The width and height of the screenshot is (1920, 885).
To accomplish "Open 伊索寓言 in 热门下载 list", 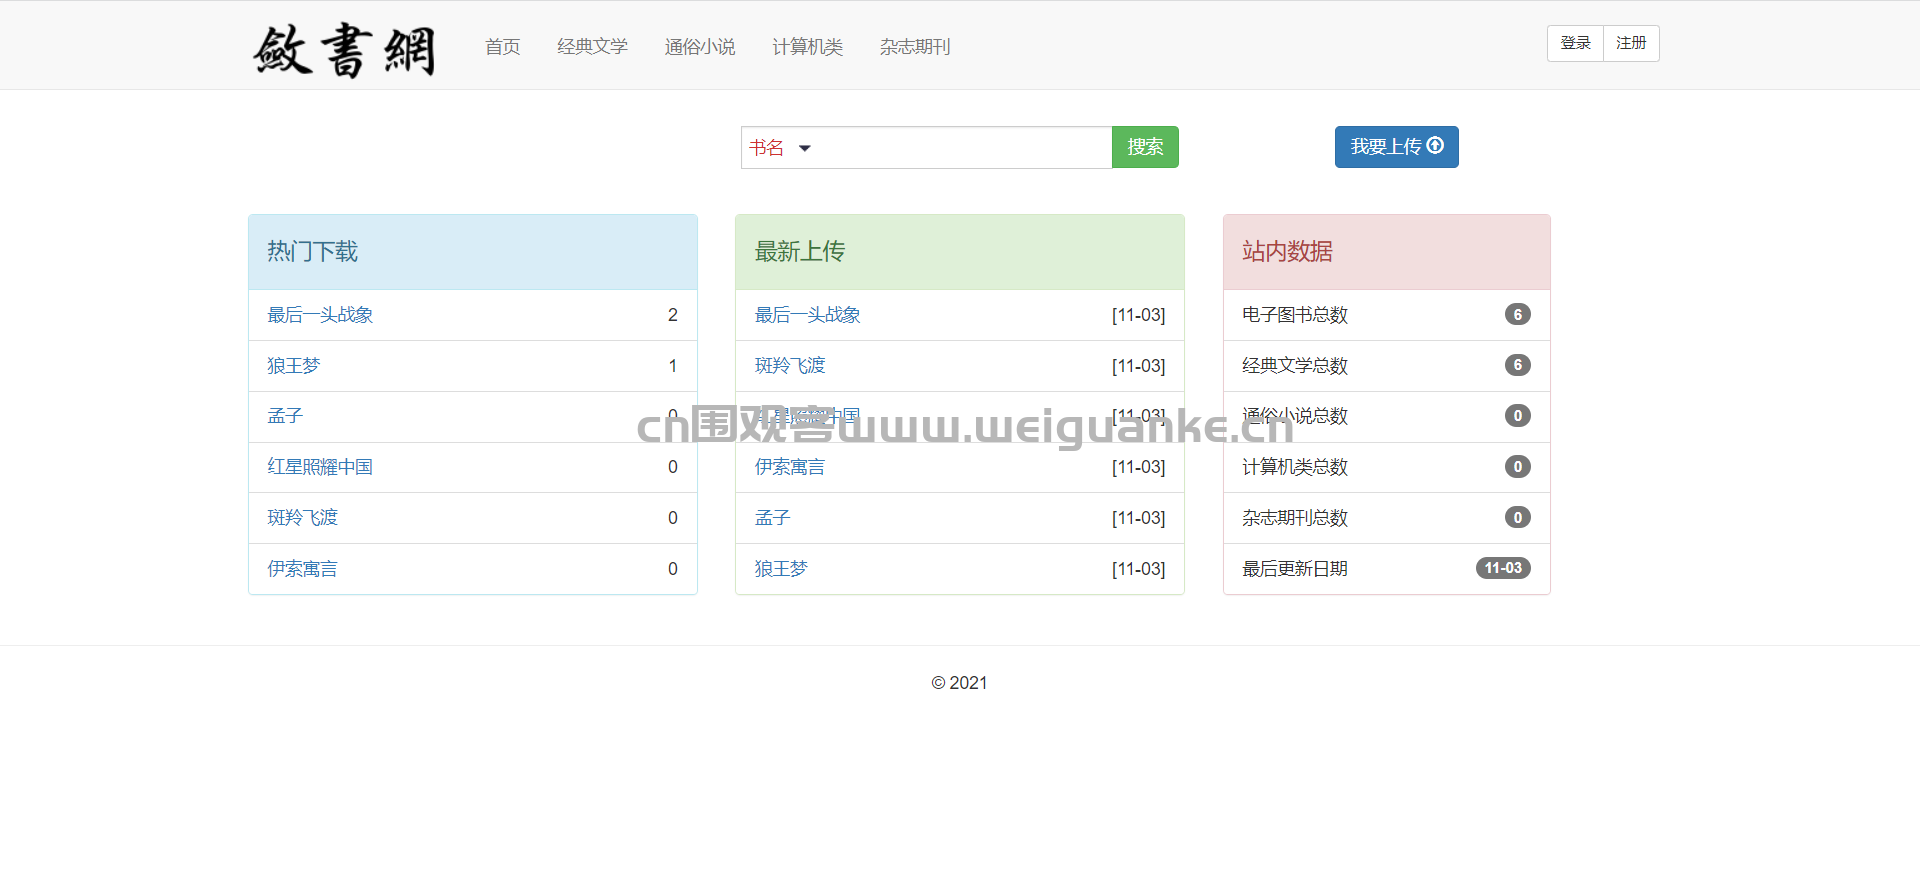I will (x=302, y=569).
